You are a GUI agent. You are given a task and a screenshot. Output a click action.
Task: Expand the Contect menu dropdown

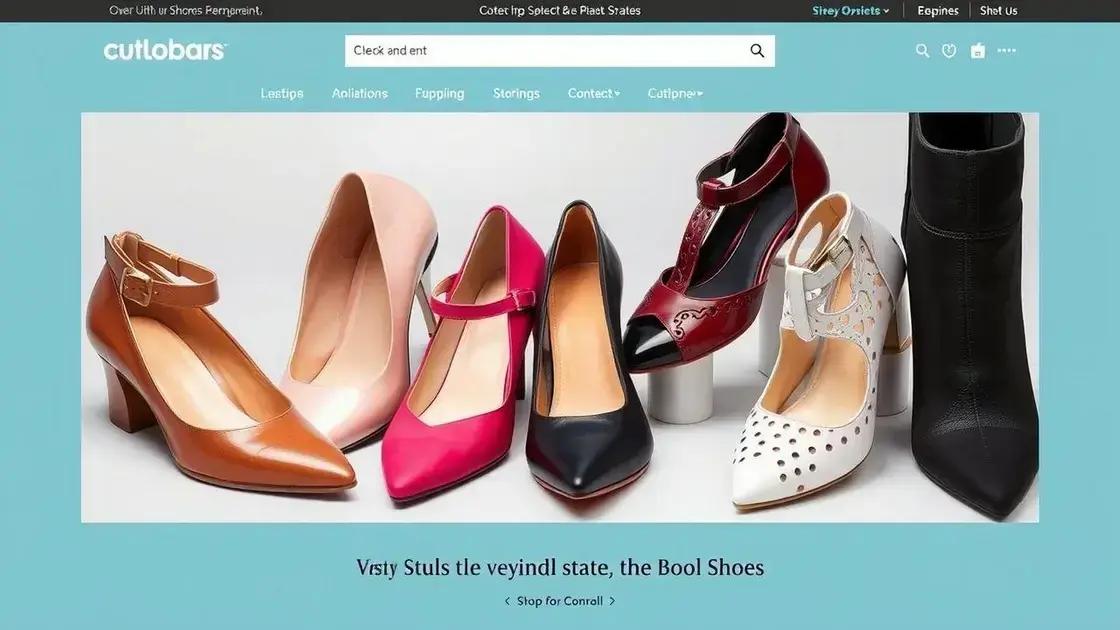(594, 94)
